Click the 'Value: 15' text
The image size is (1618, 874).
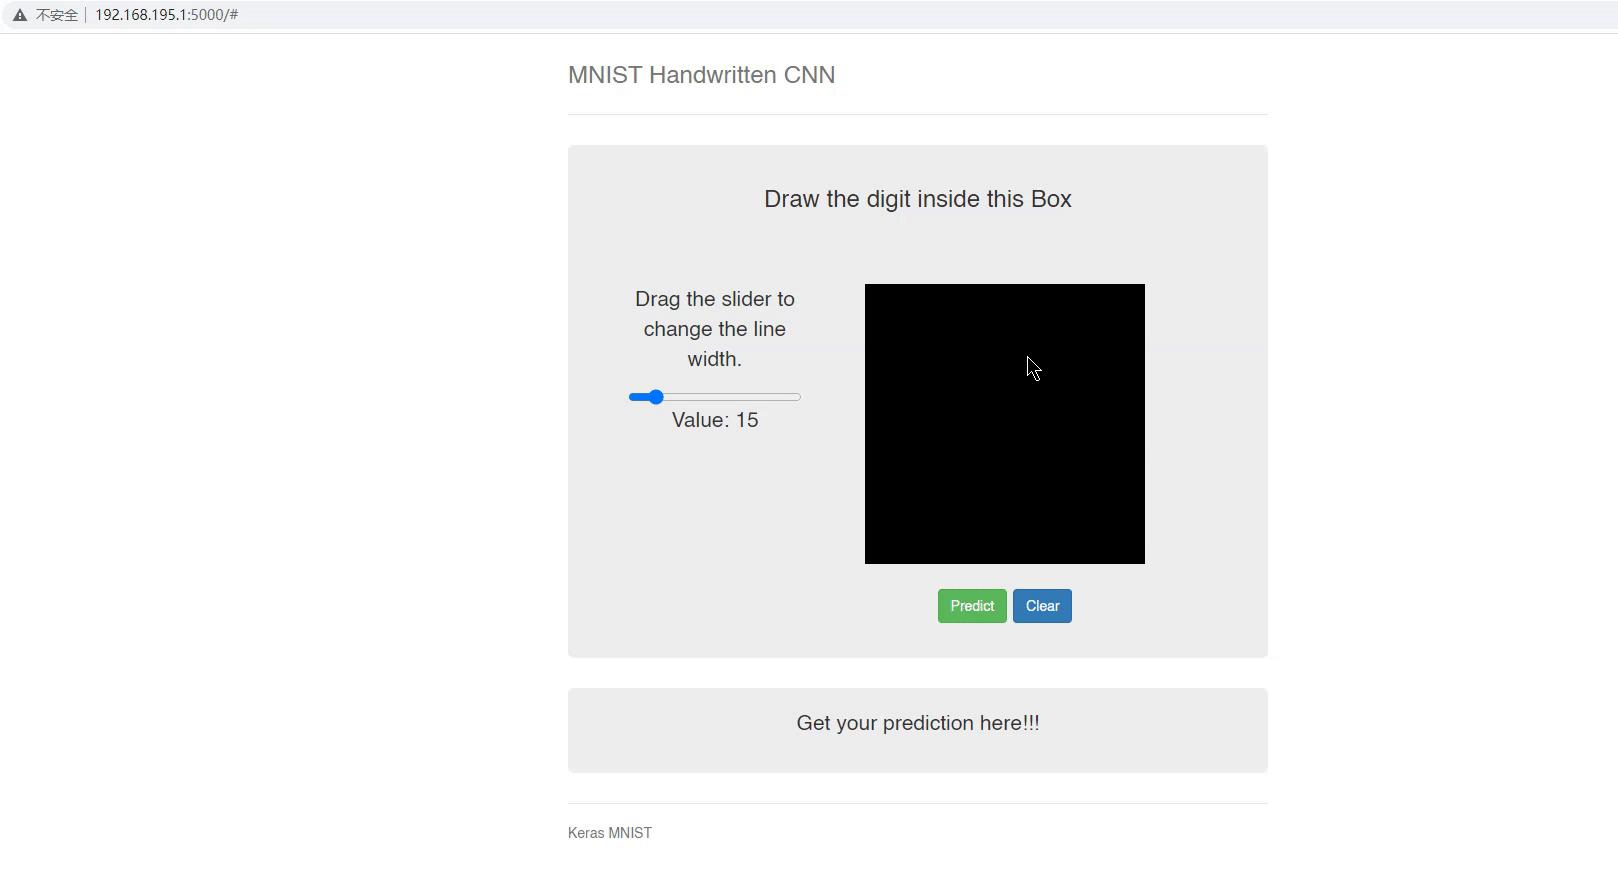pos(715,420)
